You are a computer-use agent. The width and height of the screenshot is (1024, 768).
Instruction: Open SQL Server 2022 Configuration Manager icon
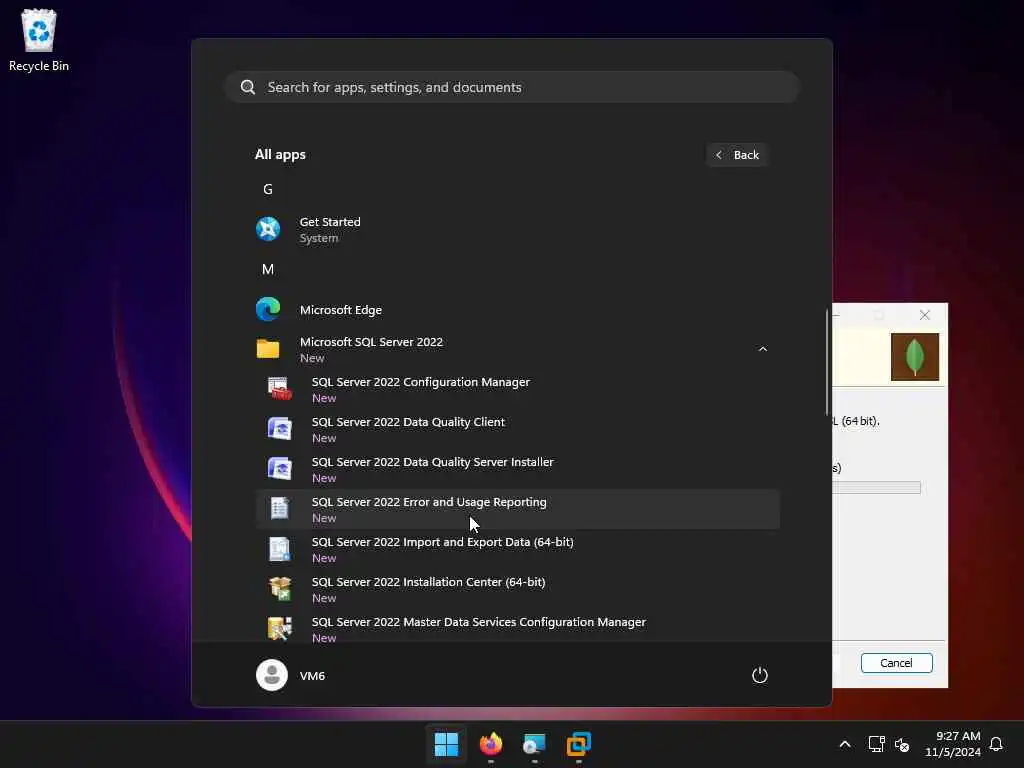point(280,389)
